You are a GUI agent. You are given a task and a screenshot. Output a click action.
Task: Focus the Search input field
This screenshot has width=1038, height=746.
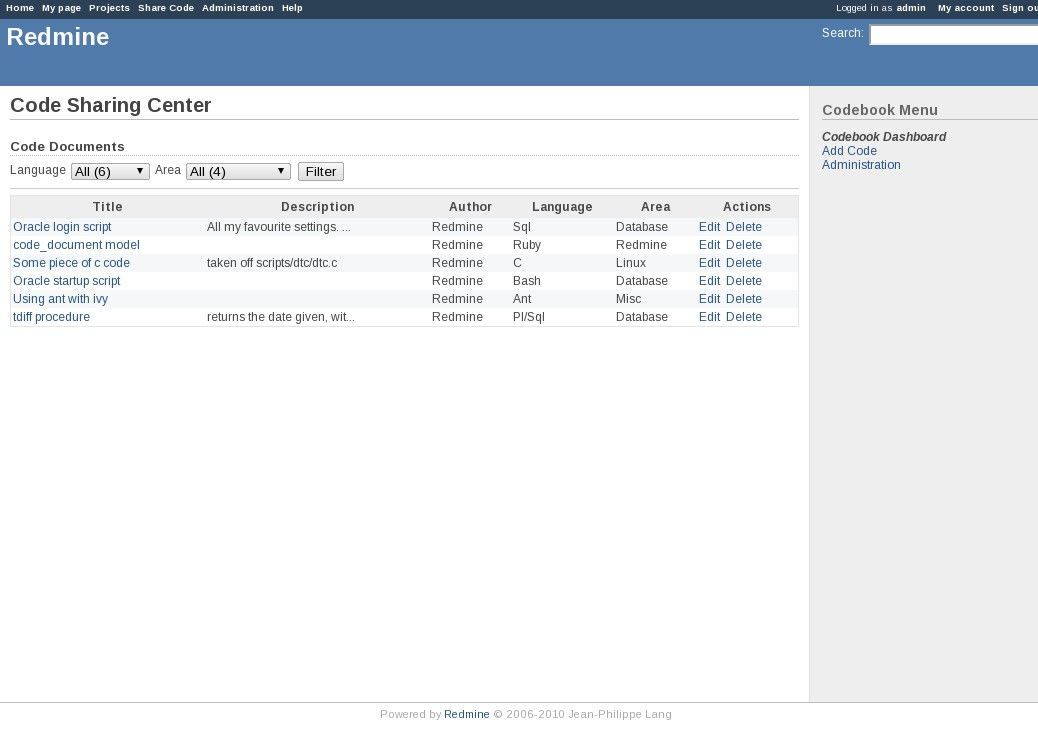pos(953,34)
